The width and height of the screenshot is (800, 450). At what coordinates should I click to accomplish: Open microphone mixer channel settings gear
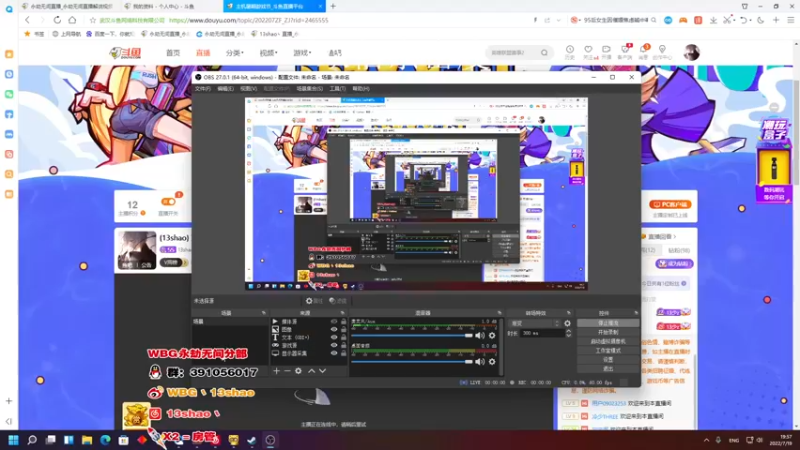[x=492, y=335]
